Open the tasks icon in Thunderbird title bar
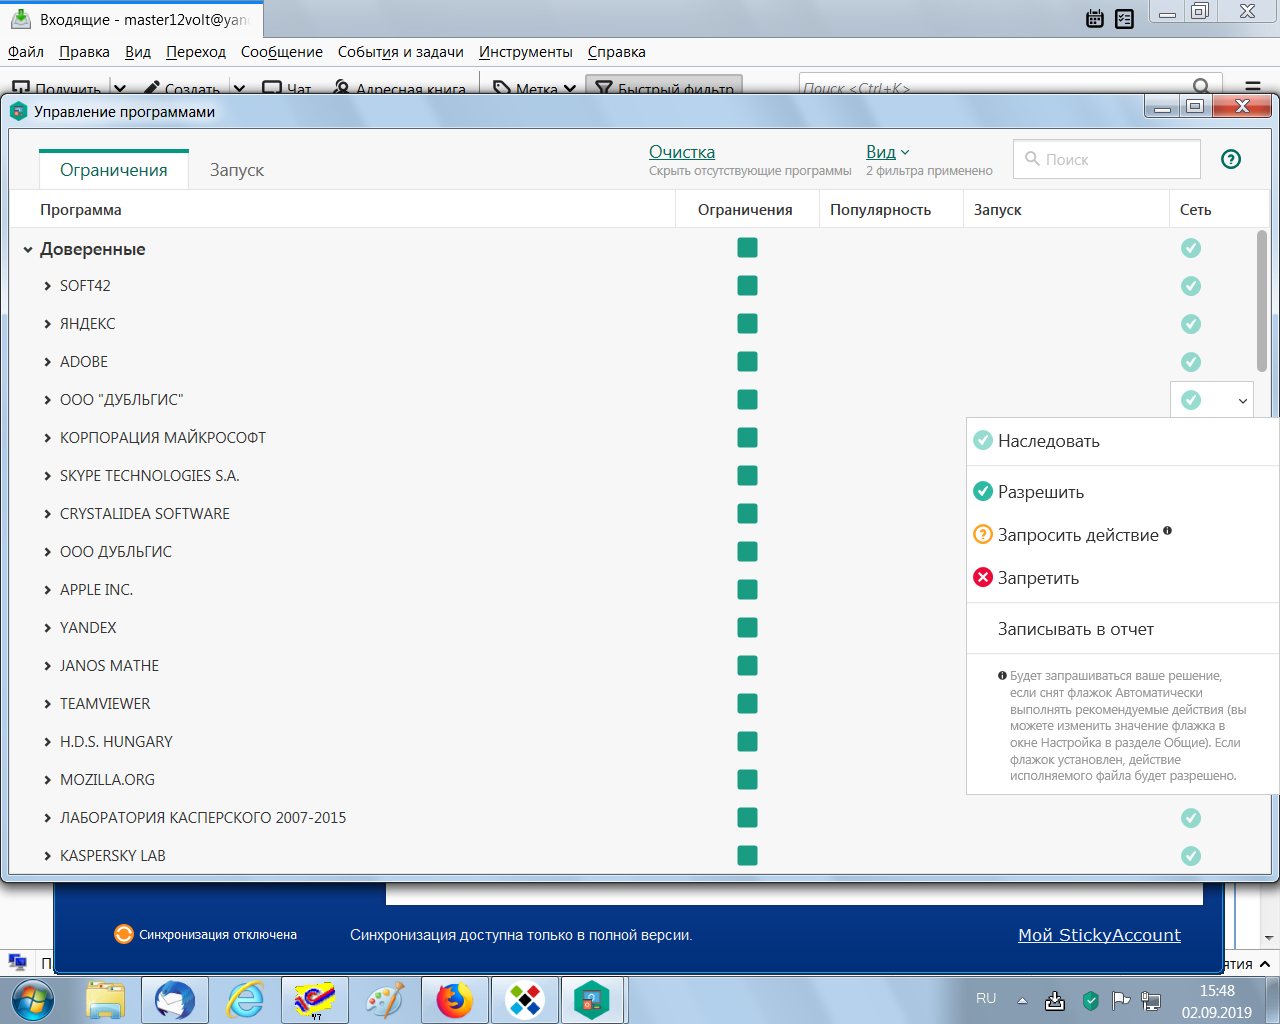Screen dimensions: 1280x1024 (x=1125, y=18)
